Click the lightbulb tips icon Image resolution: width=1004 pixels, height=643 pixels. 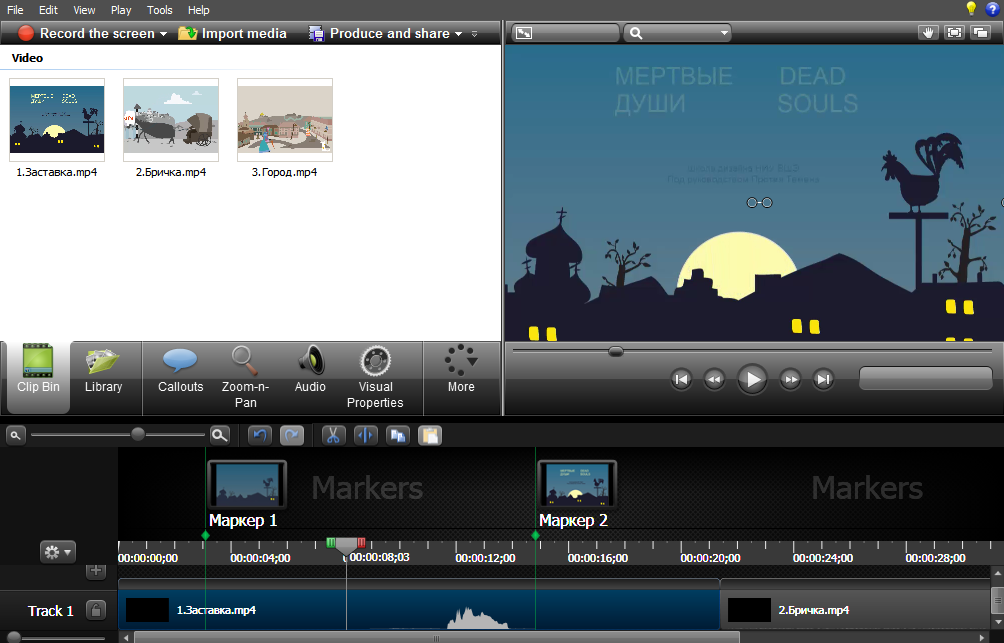(x=971, y=8)
